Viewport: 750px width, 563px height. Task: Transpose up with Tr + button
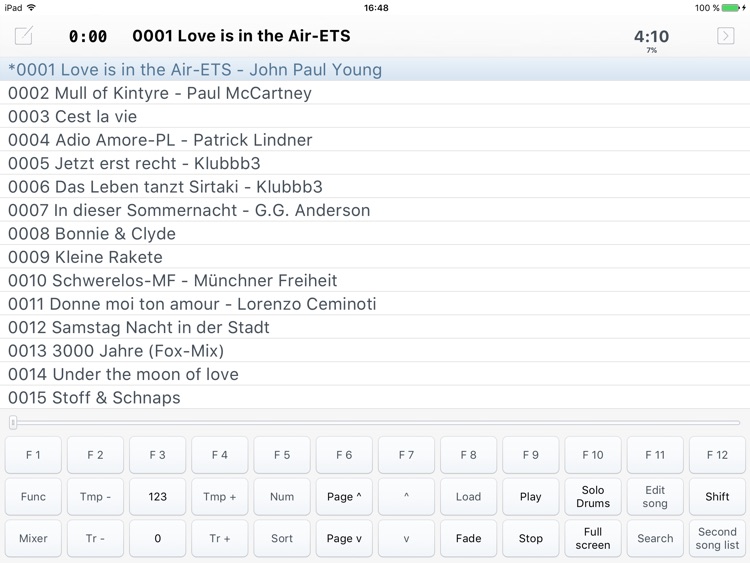220,538
